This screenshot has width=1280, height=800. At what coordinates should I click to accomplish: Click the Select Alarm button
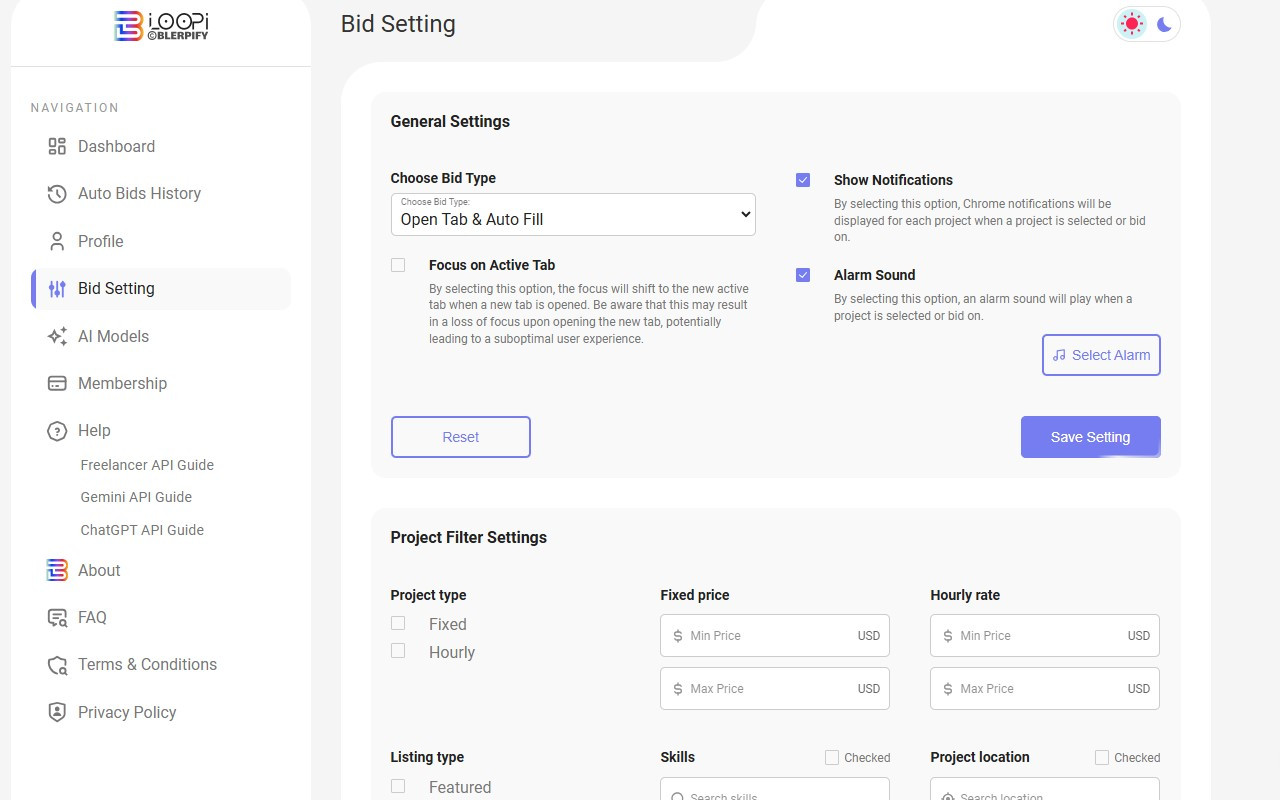[1101, 355]
